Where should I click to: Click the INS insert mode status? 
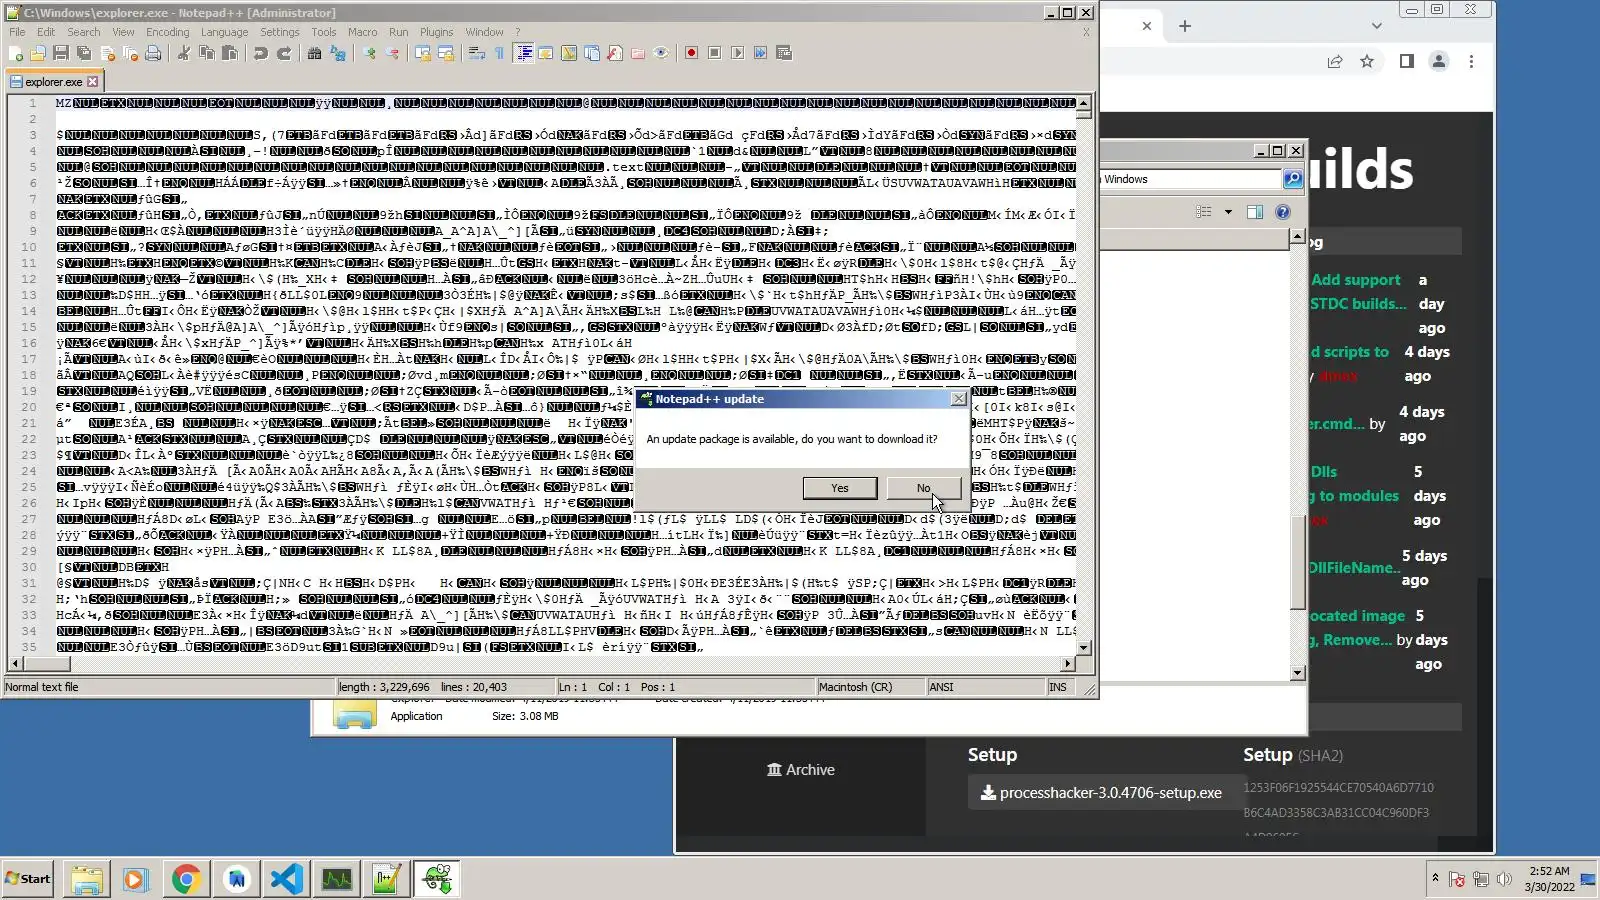click(x=1058, y=687)
